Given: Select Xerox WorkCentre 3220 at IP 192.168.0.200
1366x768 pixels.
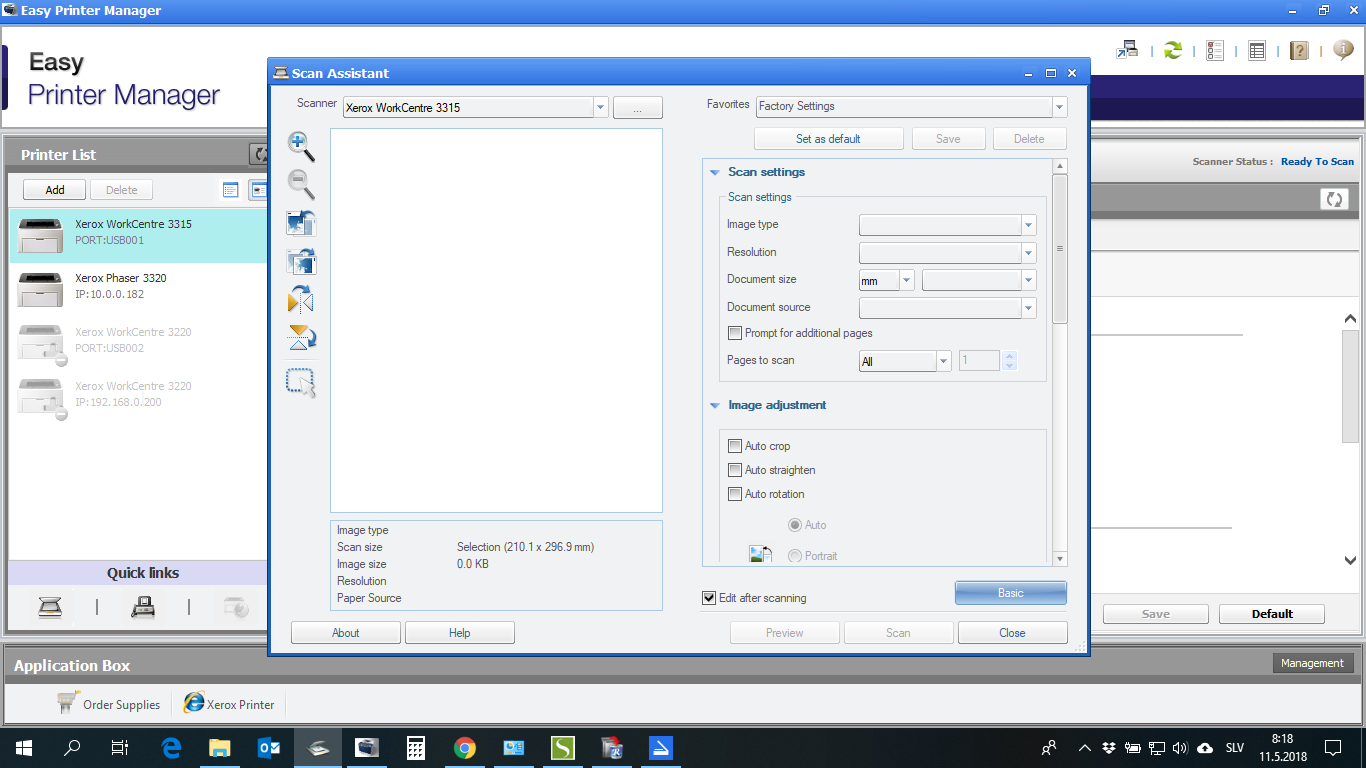Looking at the screenshot, I should 138,397.
